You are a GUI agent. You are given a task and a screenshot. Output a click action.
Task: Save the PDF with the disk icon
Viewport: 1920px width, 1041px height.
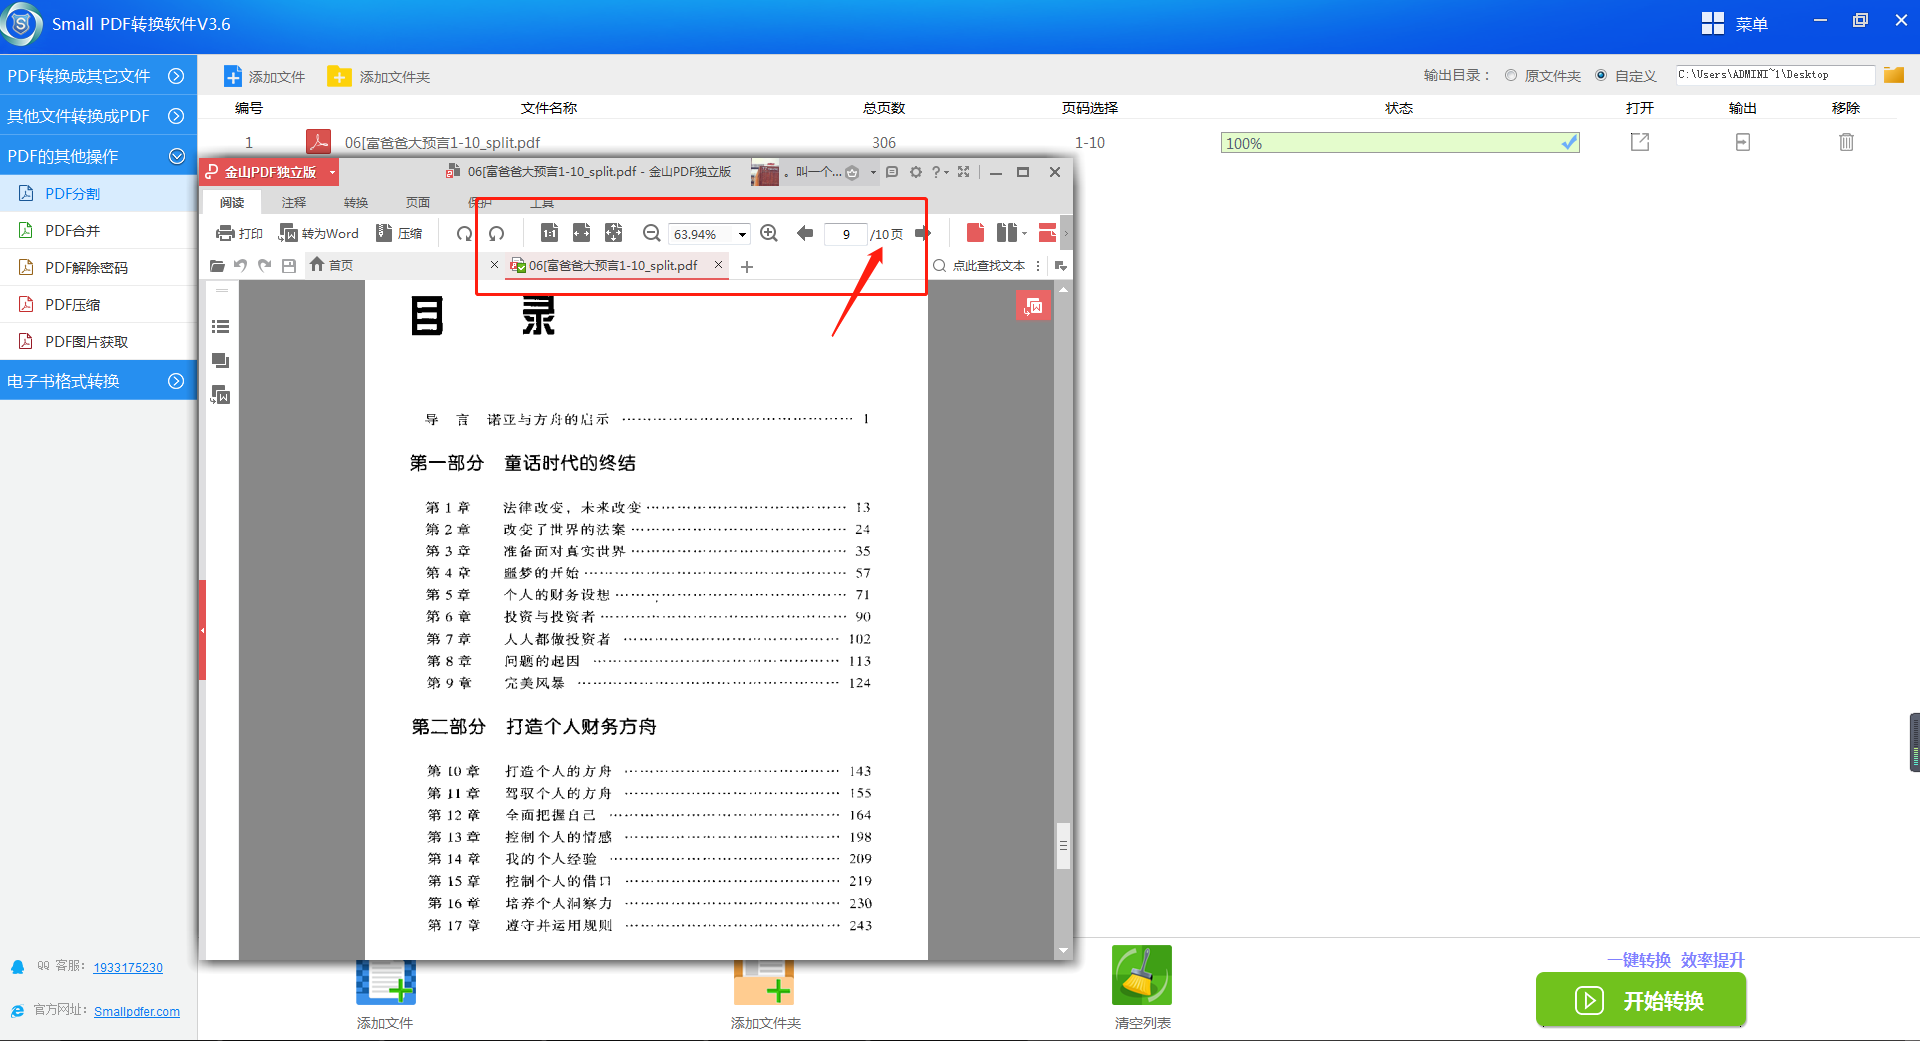tap(289, 265)
